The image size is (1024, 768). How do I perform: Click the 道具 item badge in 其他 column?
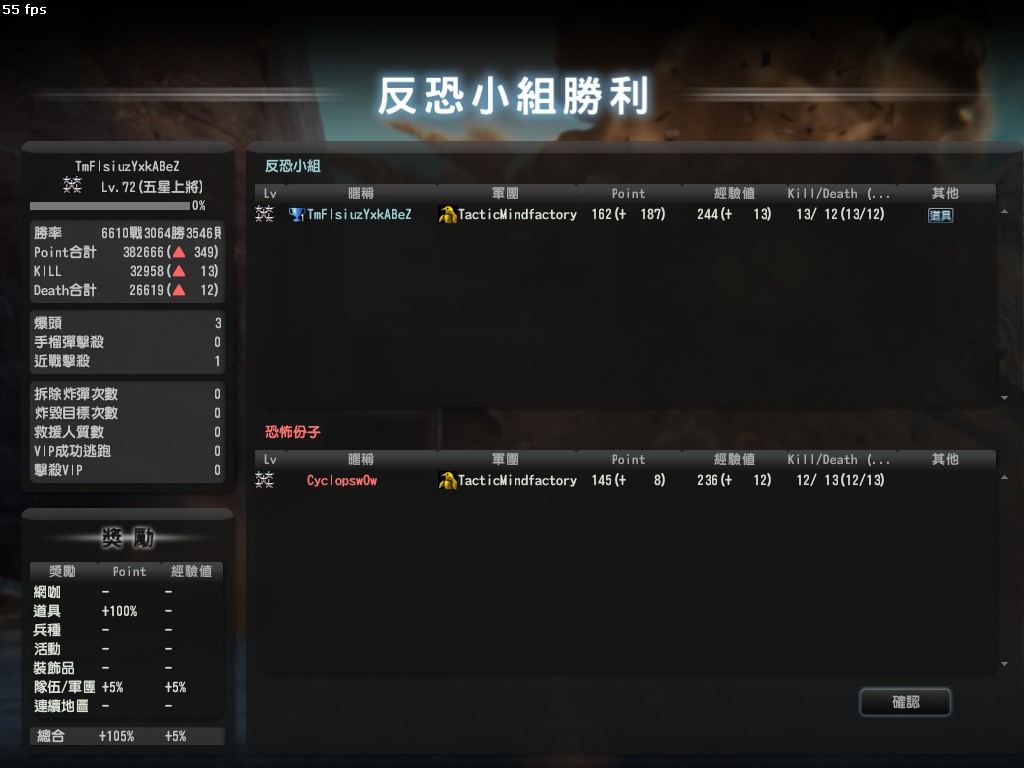[x=940, y=215]
